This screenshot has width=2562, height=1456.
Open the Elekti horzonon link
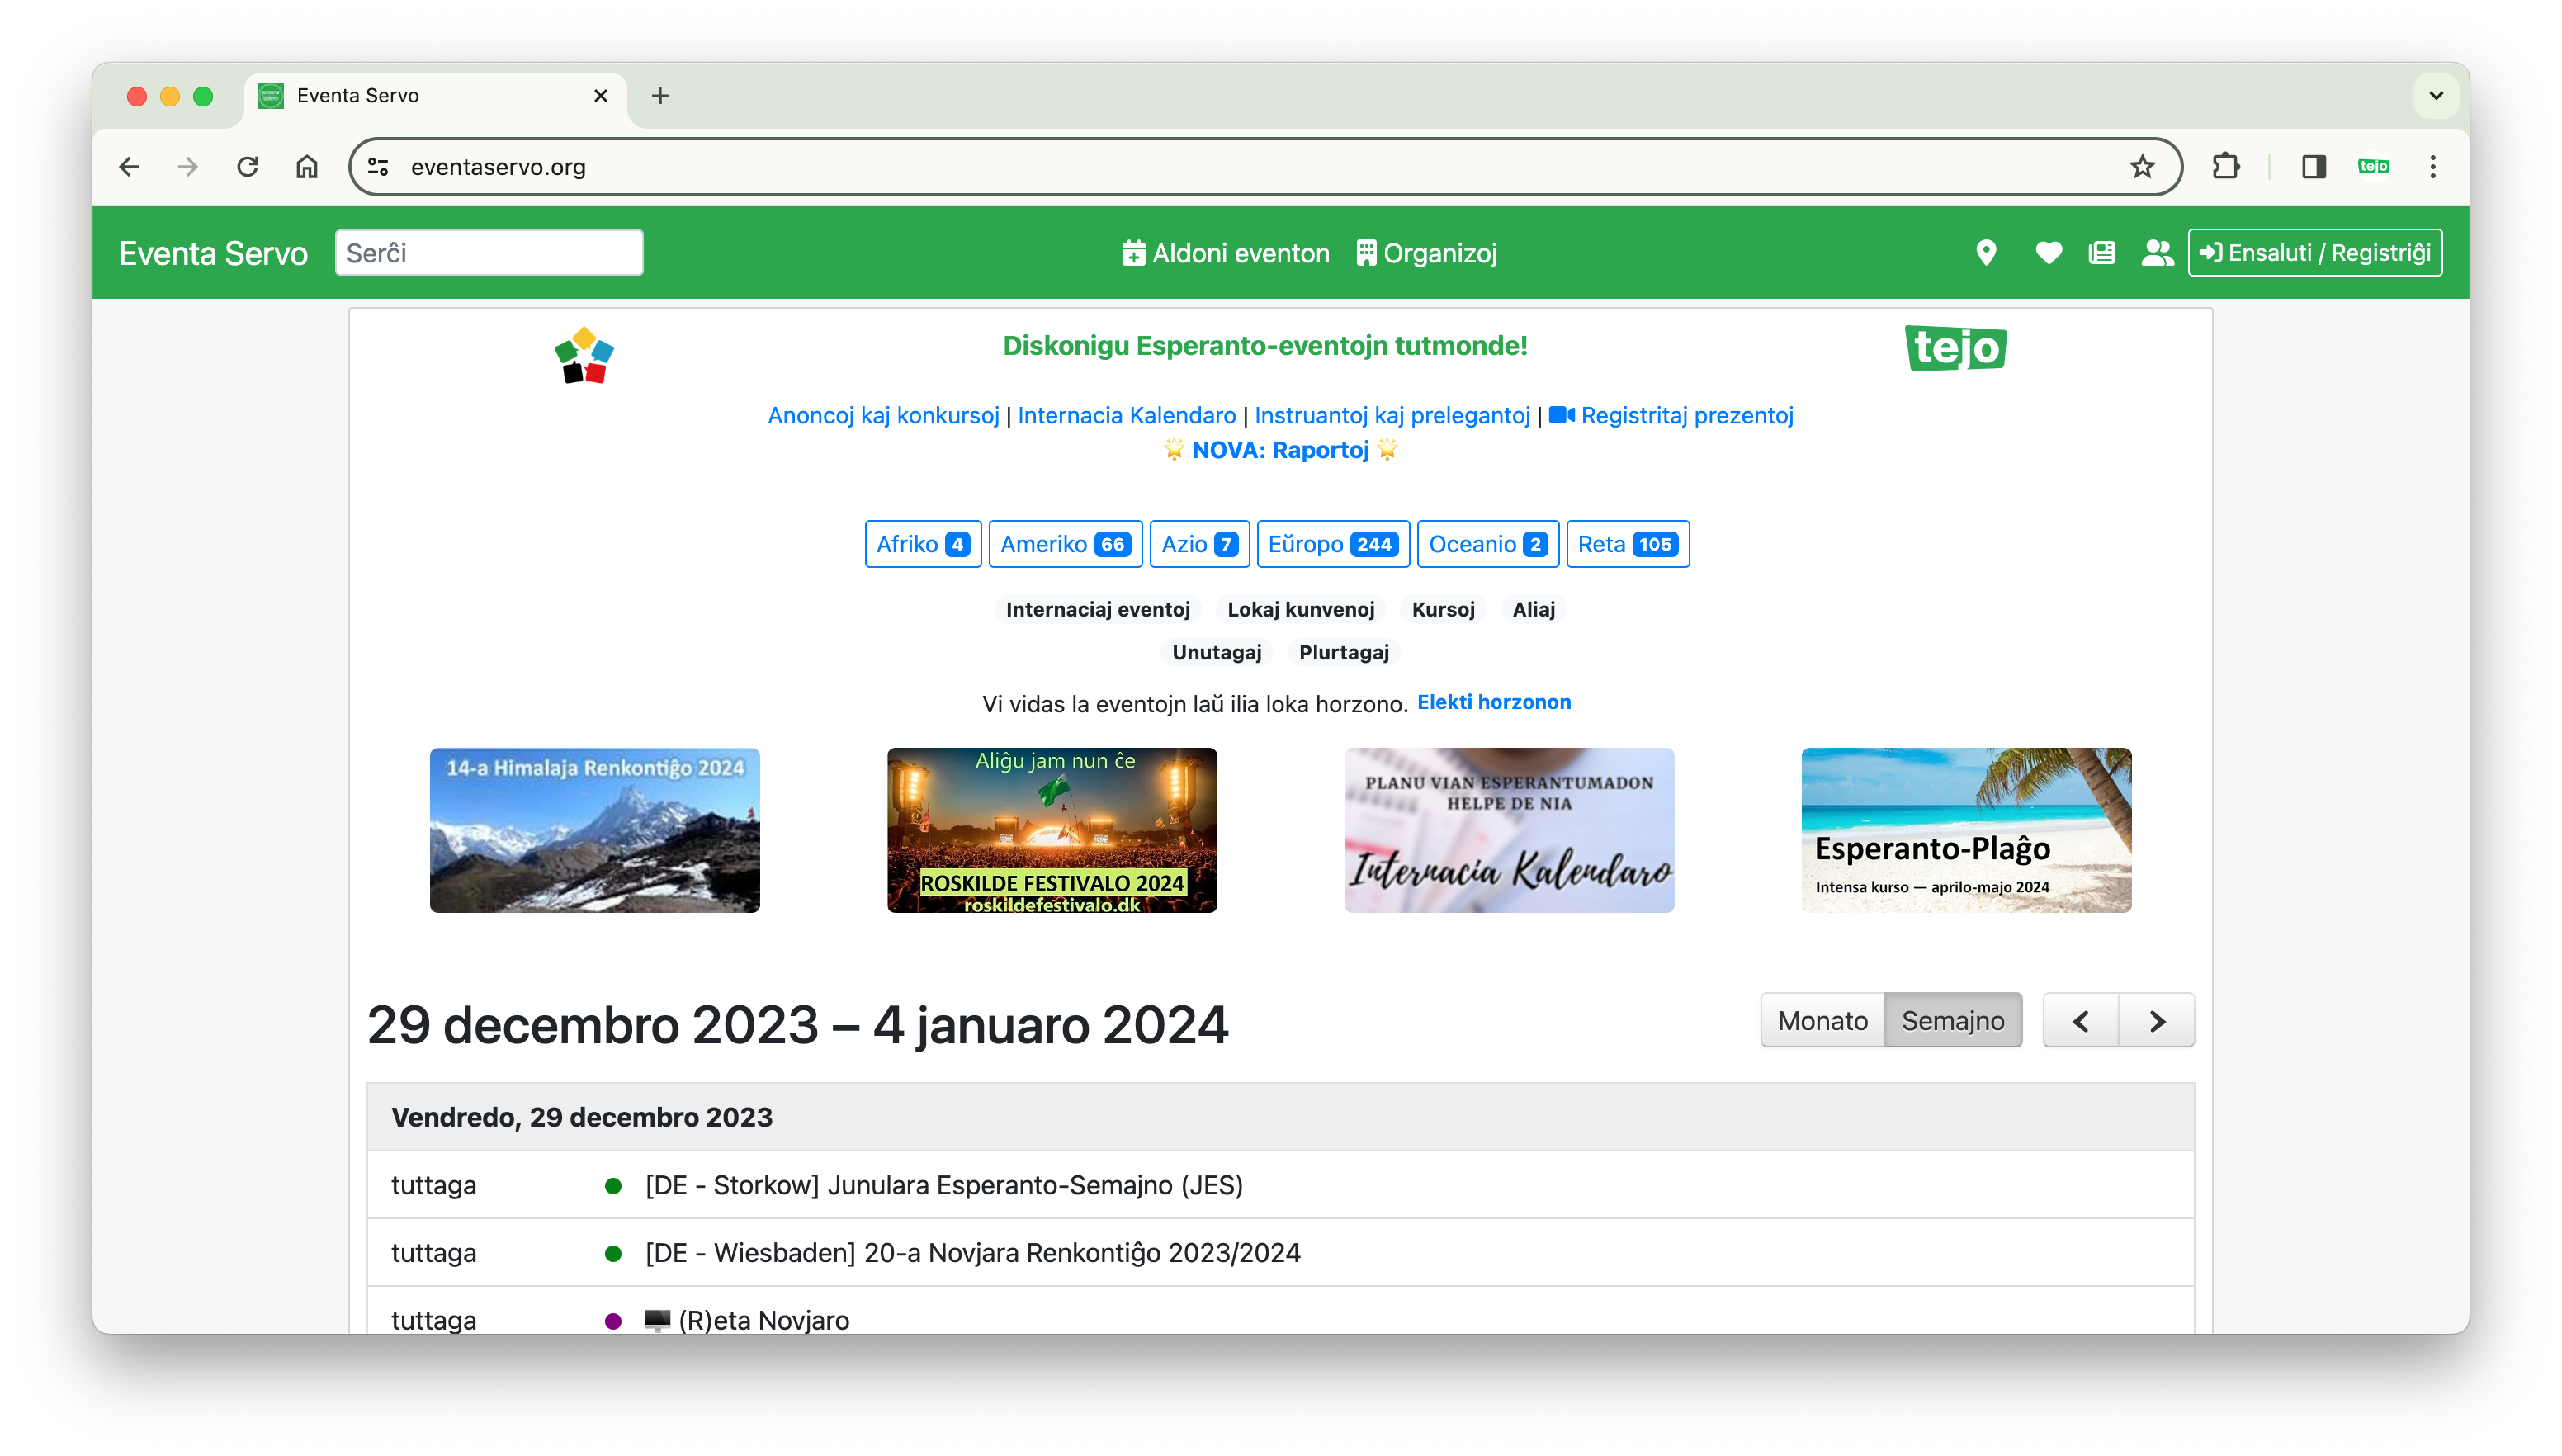[1494, 702]
